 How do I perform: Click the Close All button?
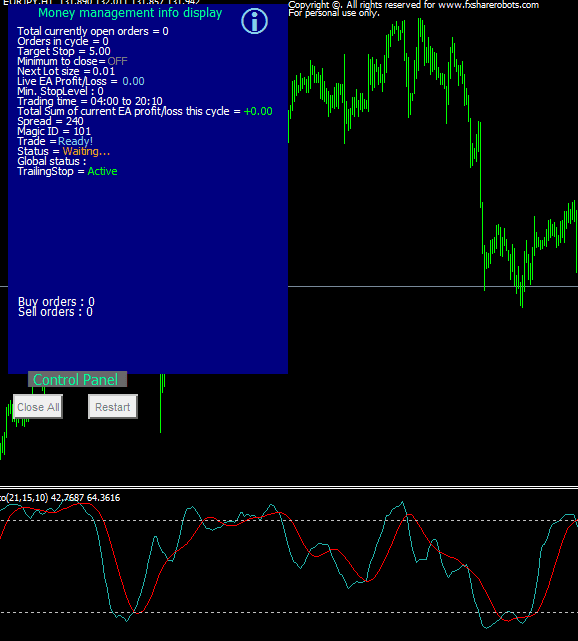coord(38,407)
